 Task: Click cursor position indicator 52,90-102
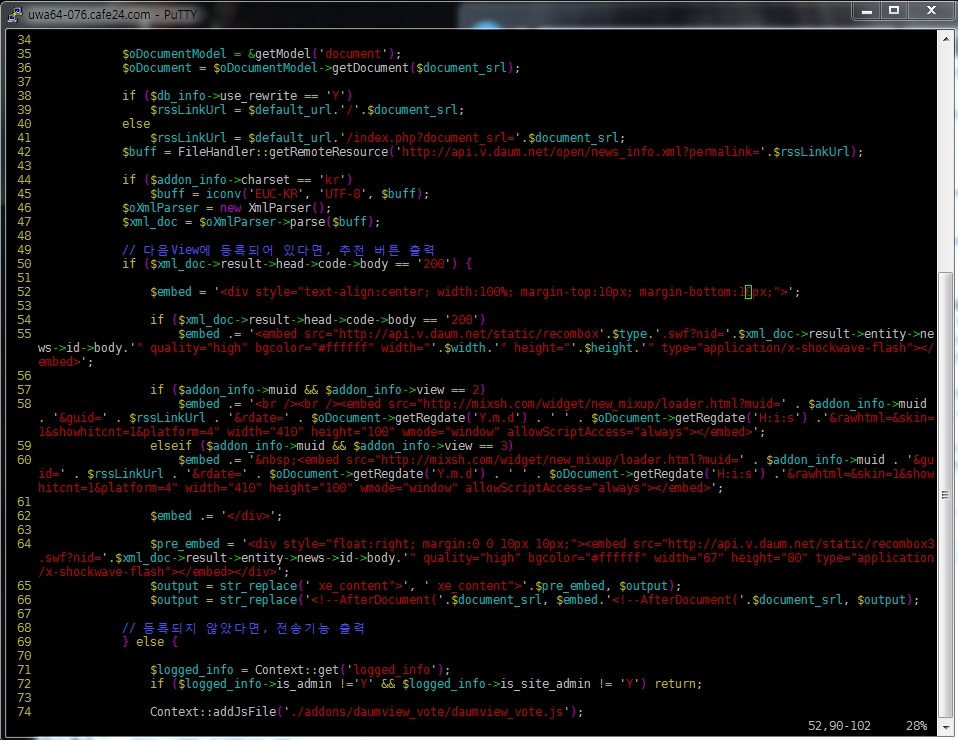point(839,726)
